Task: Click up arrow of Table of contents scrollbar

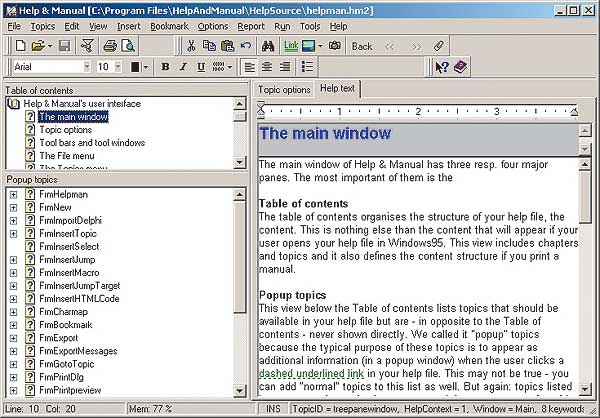Action: coord(240,103)
